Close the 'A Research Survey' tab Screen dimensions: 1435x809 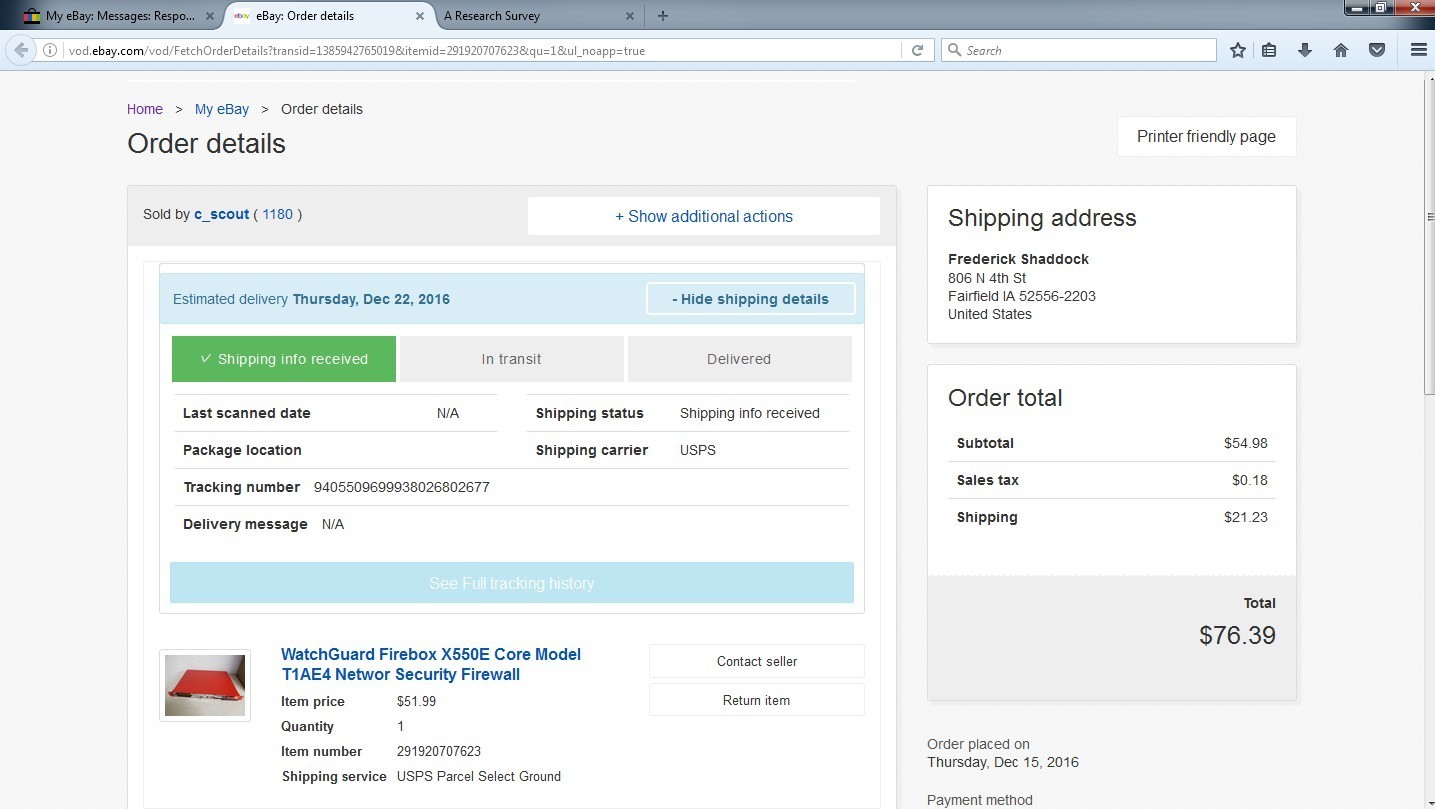coord(630,16)
